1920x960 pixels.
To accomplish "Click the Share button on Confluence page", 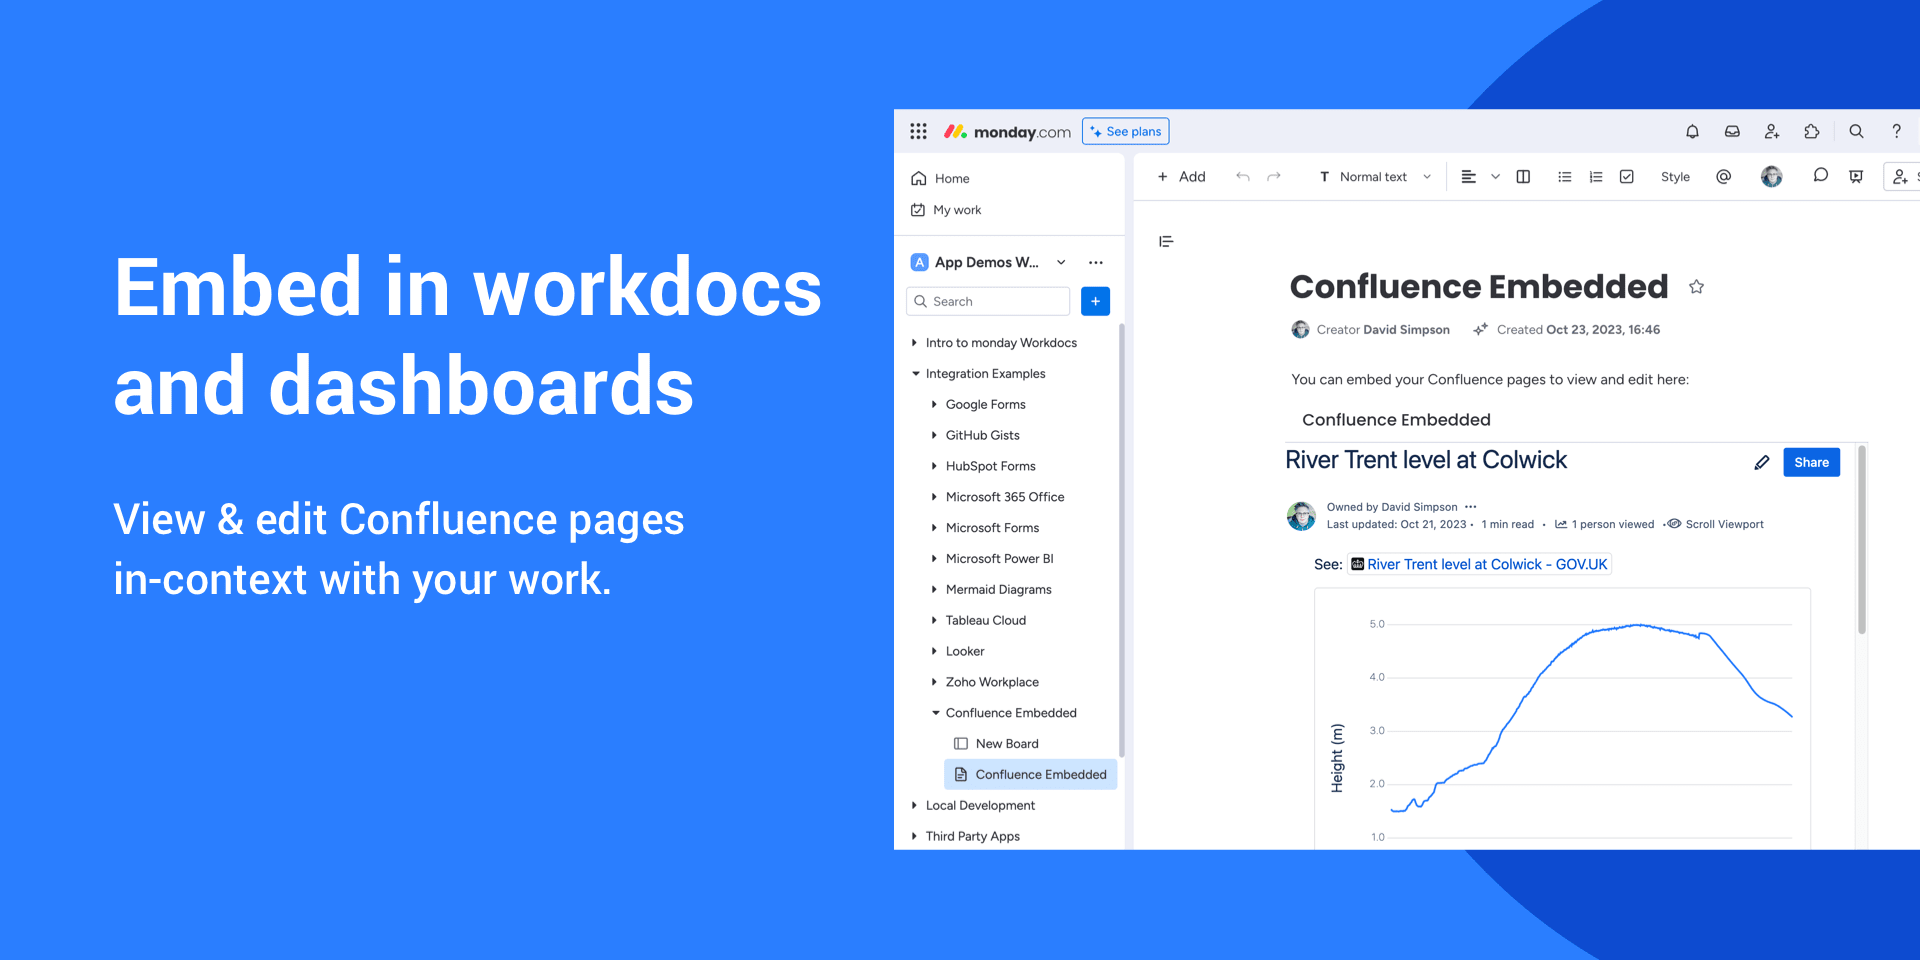I will 1811,462.
